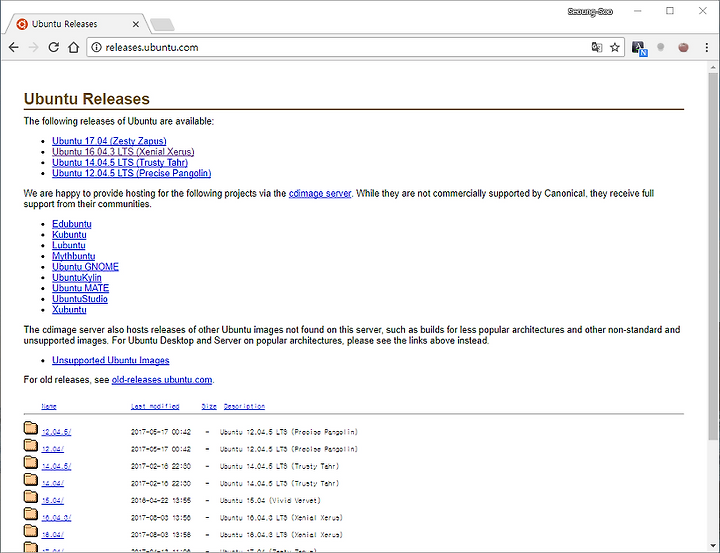Open the 12.04/ directory link

tap(53, 449)
